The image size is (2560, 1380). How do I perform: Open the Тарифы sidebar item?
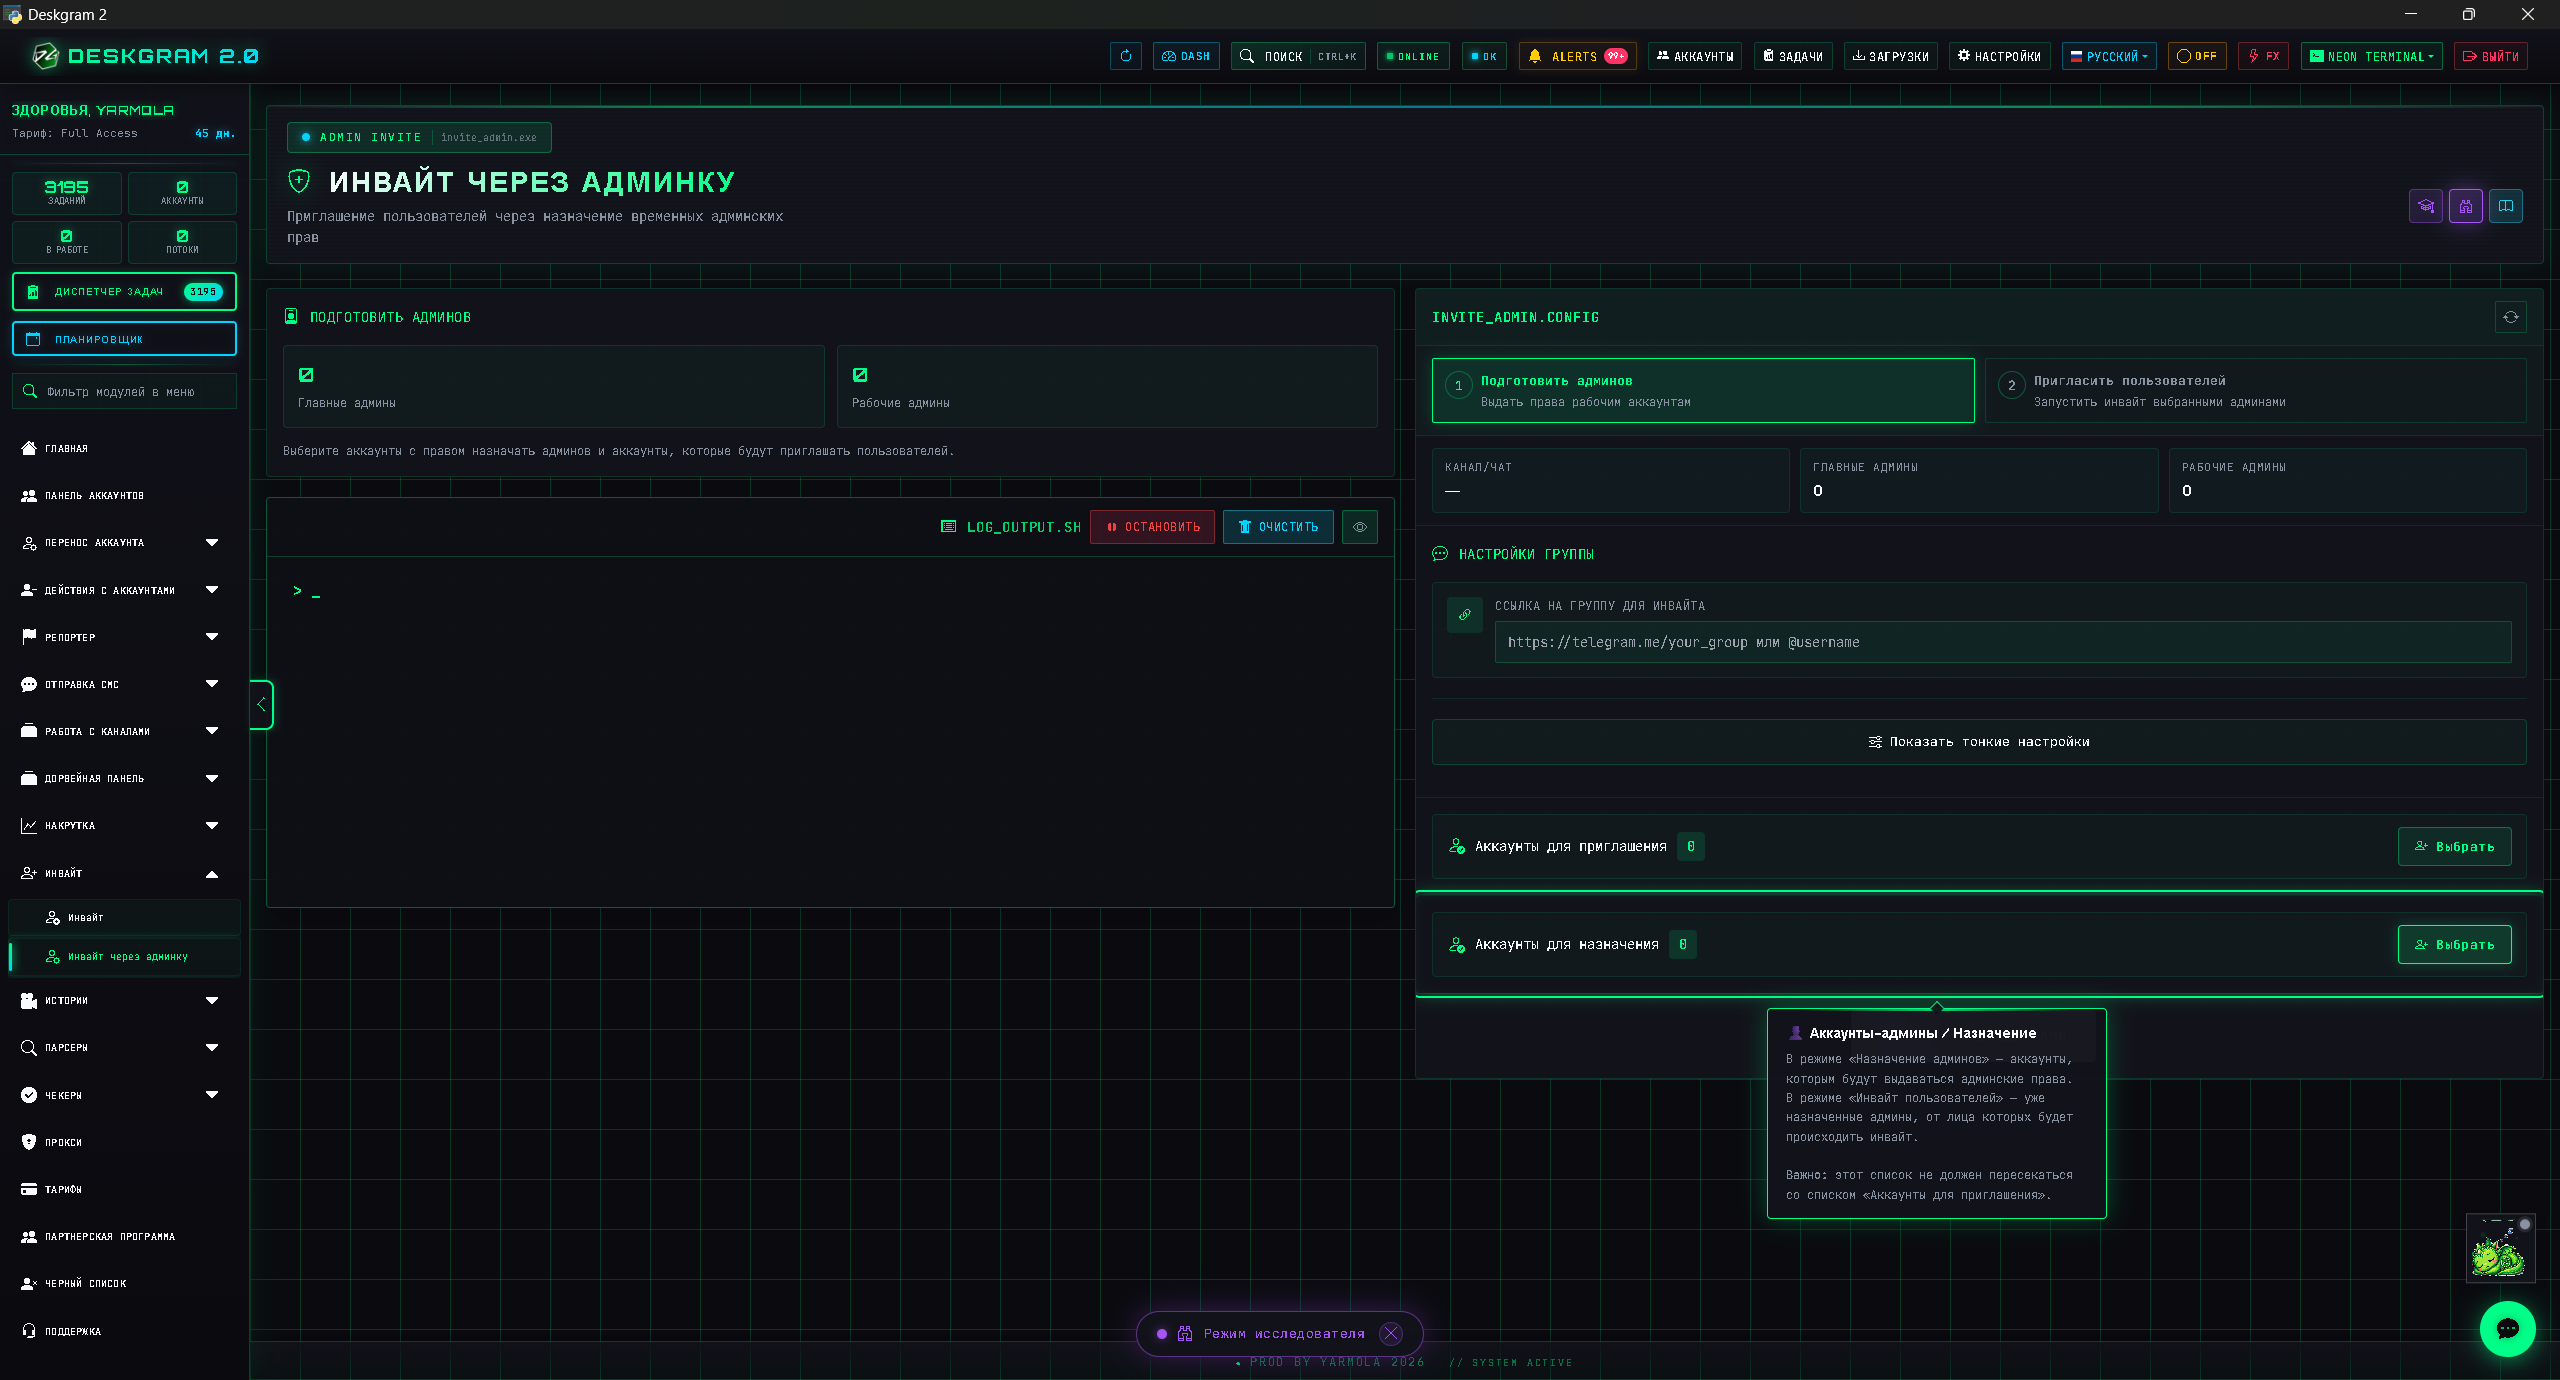pyautogui.click(x=124, y=1189)
